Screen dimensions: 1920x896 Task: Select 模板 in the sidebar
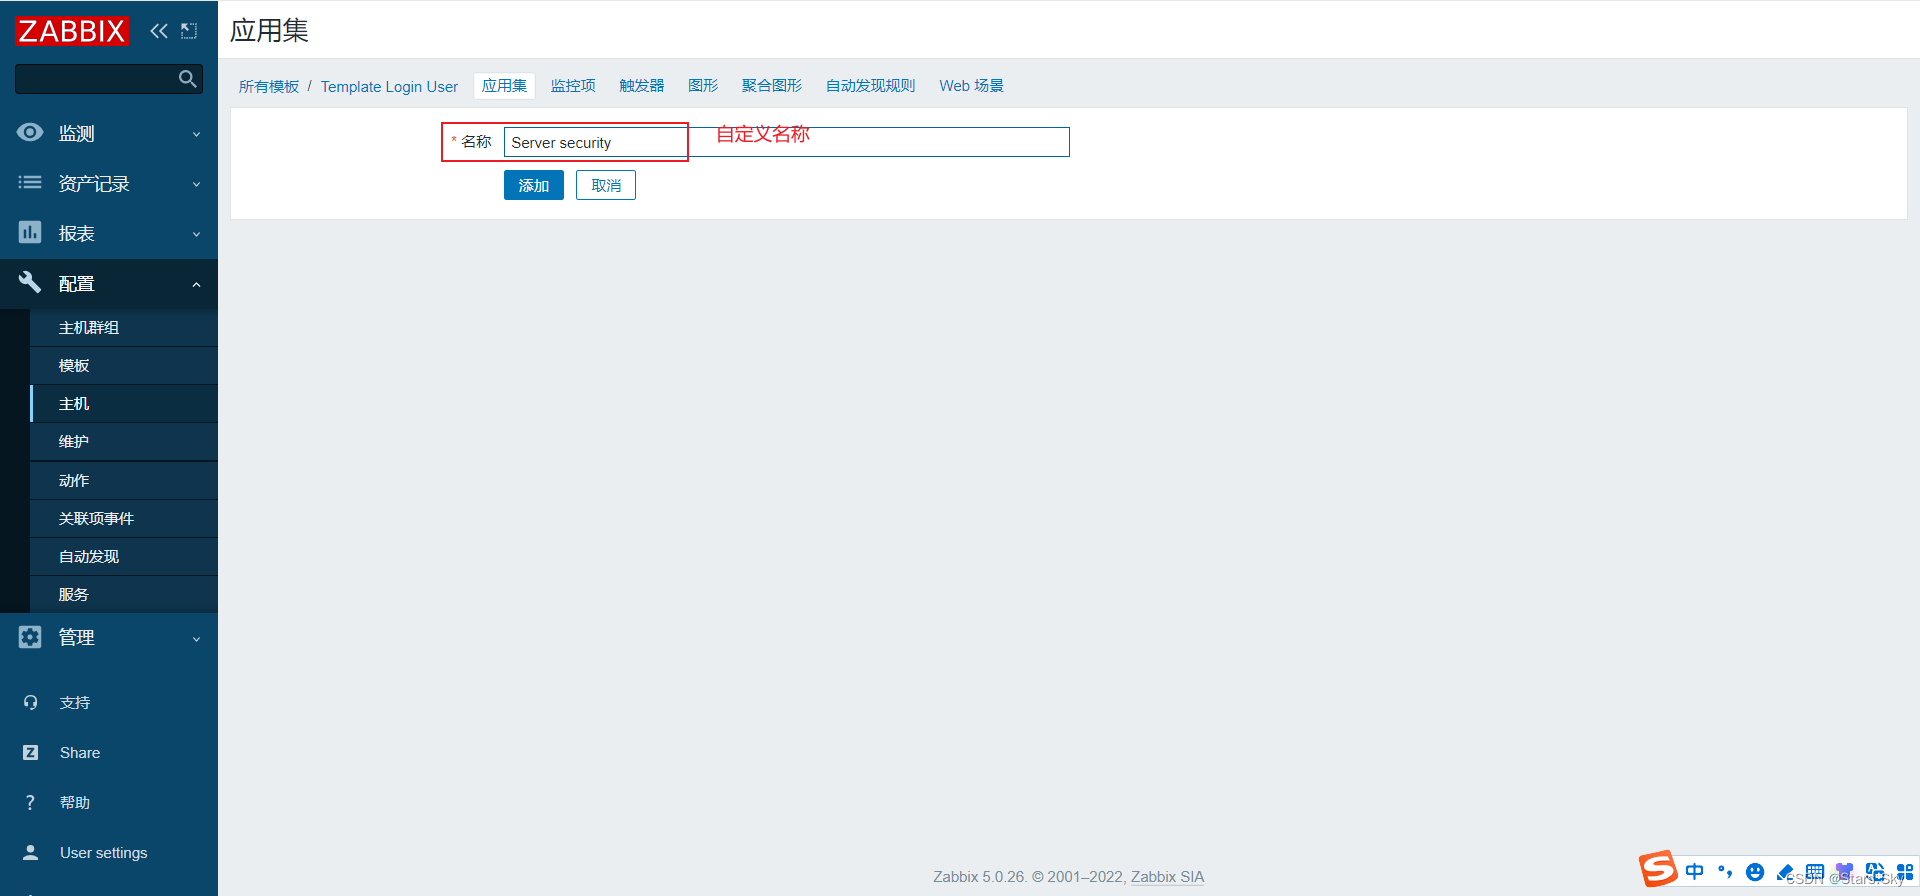pos(74,366)
